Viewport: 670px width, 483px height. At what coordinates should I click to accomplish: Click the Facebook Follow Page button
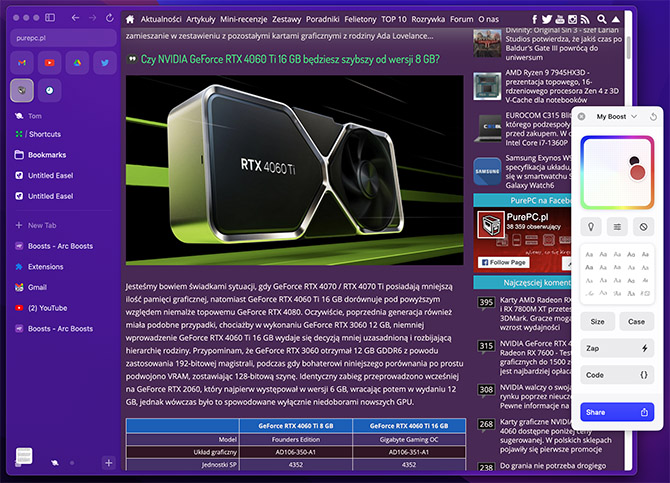tap(504, 262)
